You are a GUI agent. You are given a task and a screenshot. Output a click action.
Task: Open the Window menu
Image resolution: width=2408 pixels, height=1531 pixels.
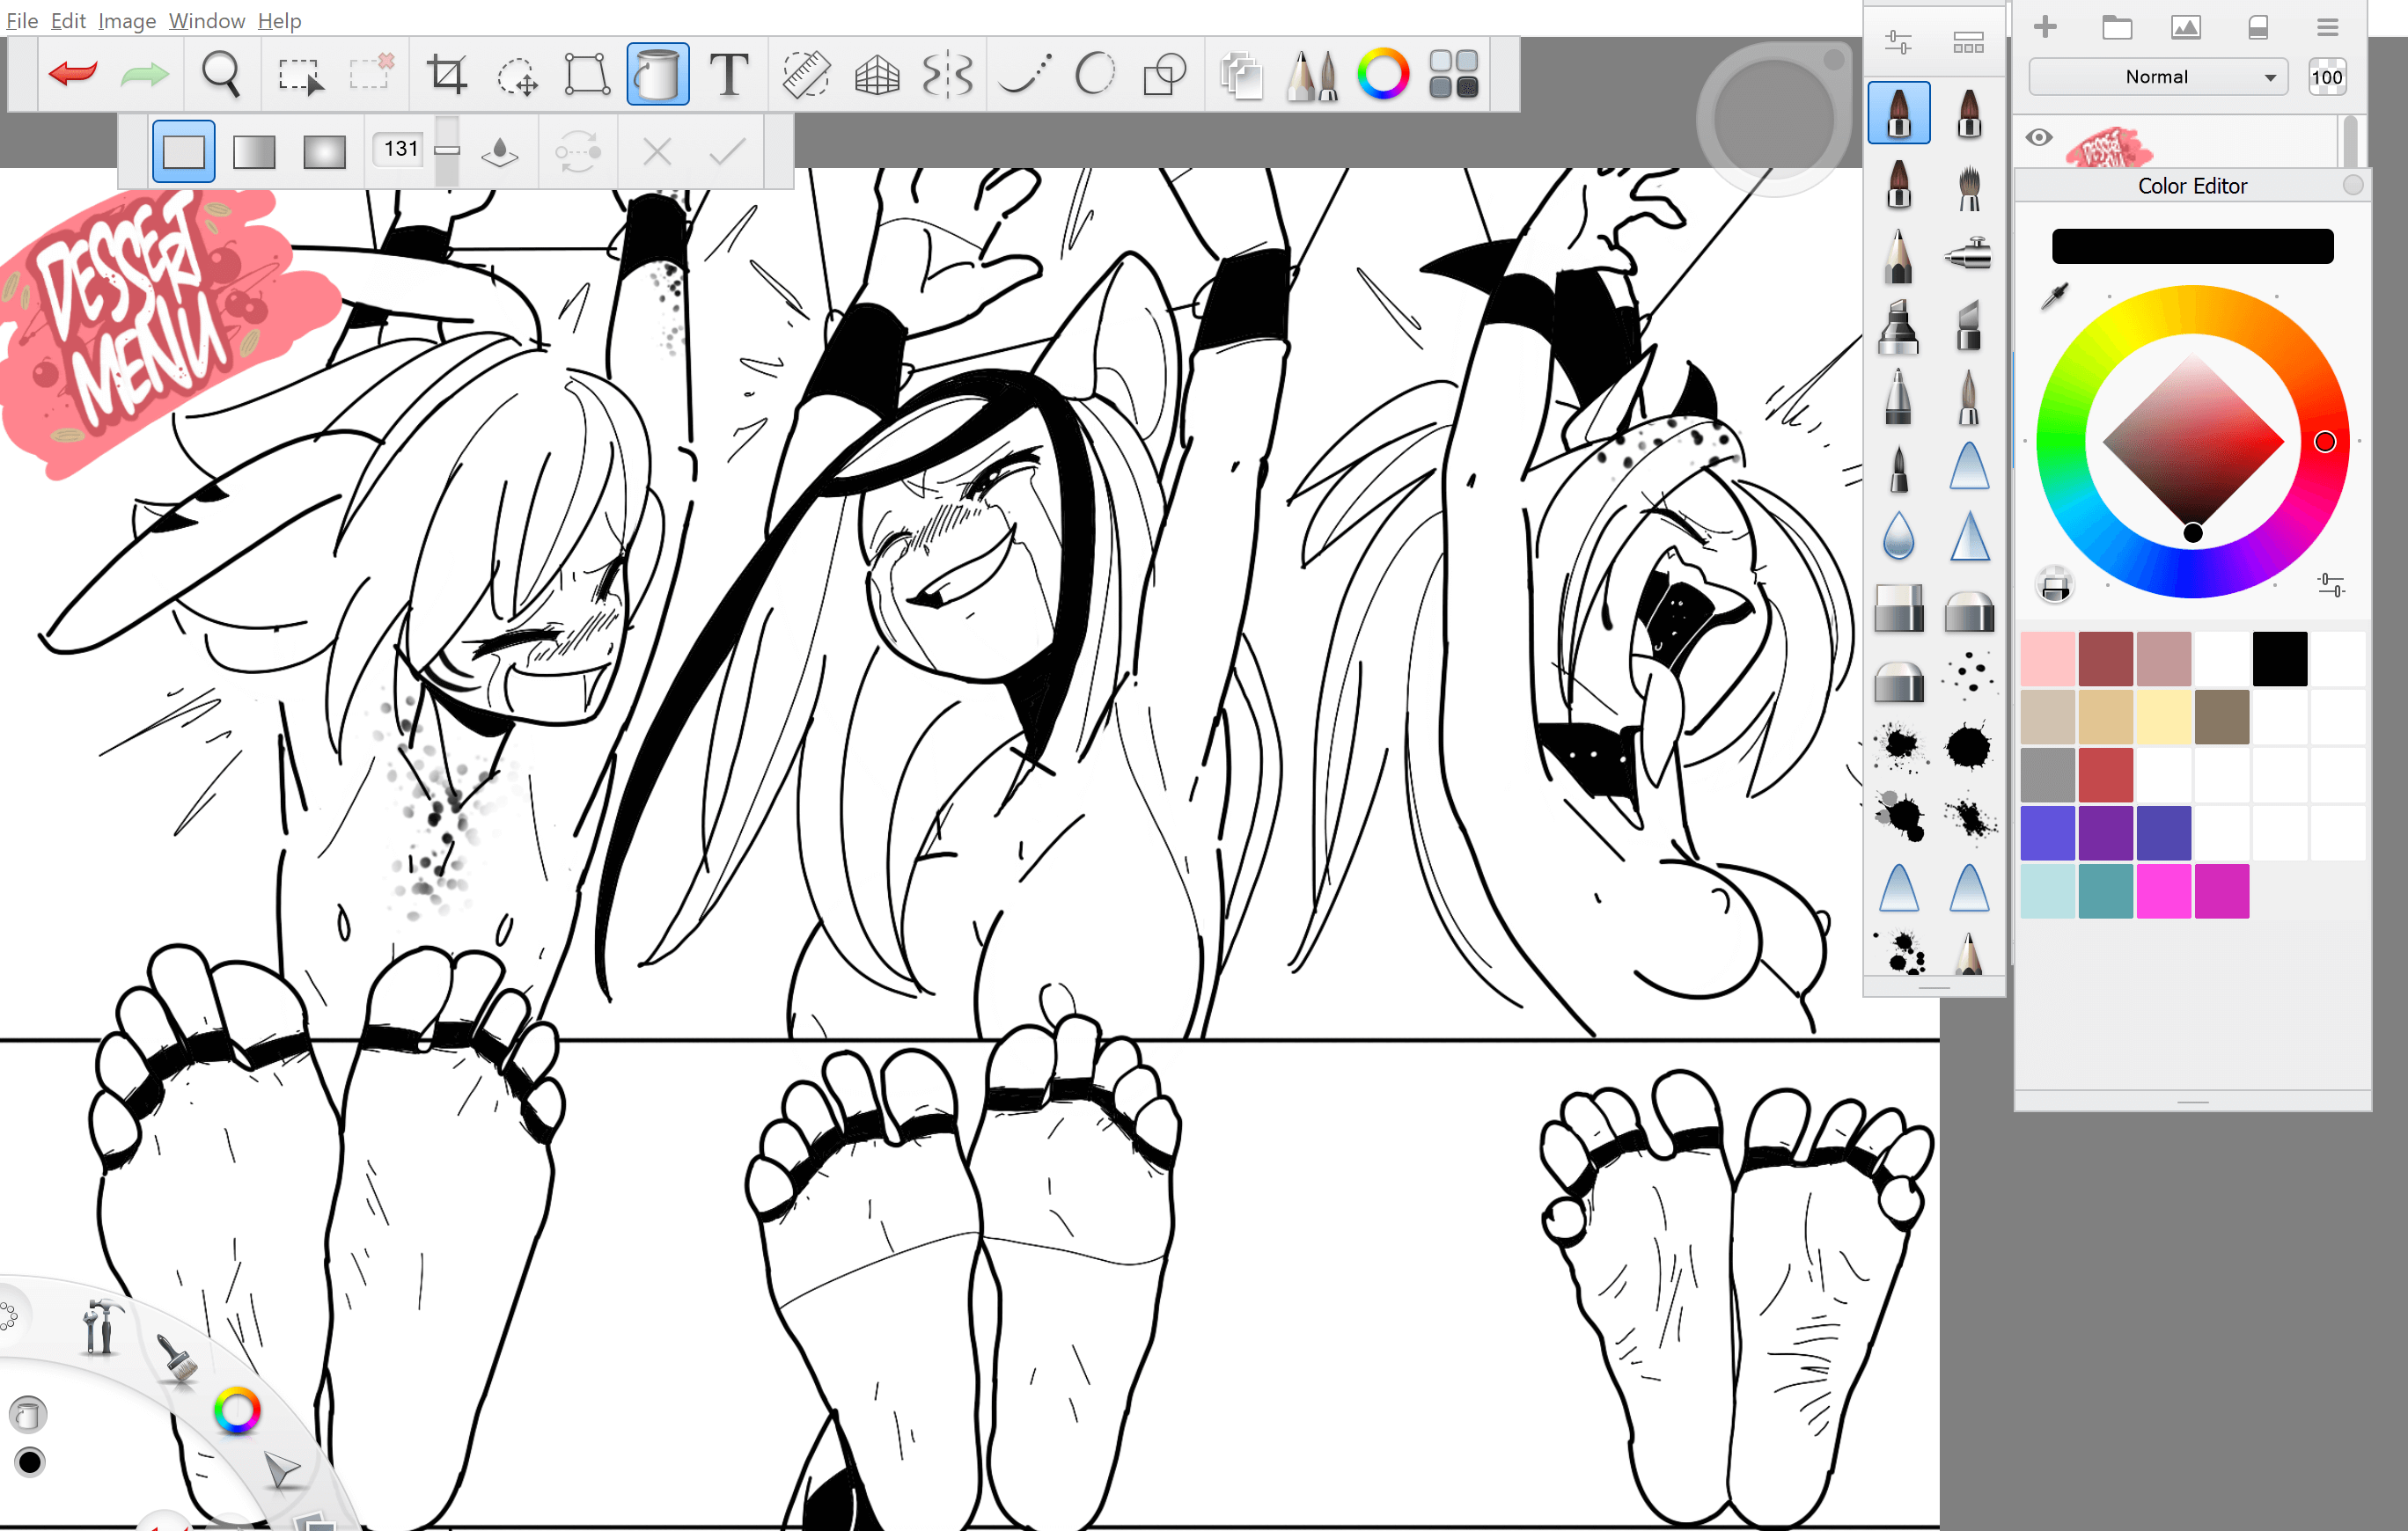coord(206,20)
